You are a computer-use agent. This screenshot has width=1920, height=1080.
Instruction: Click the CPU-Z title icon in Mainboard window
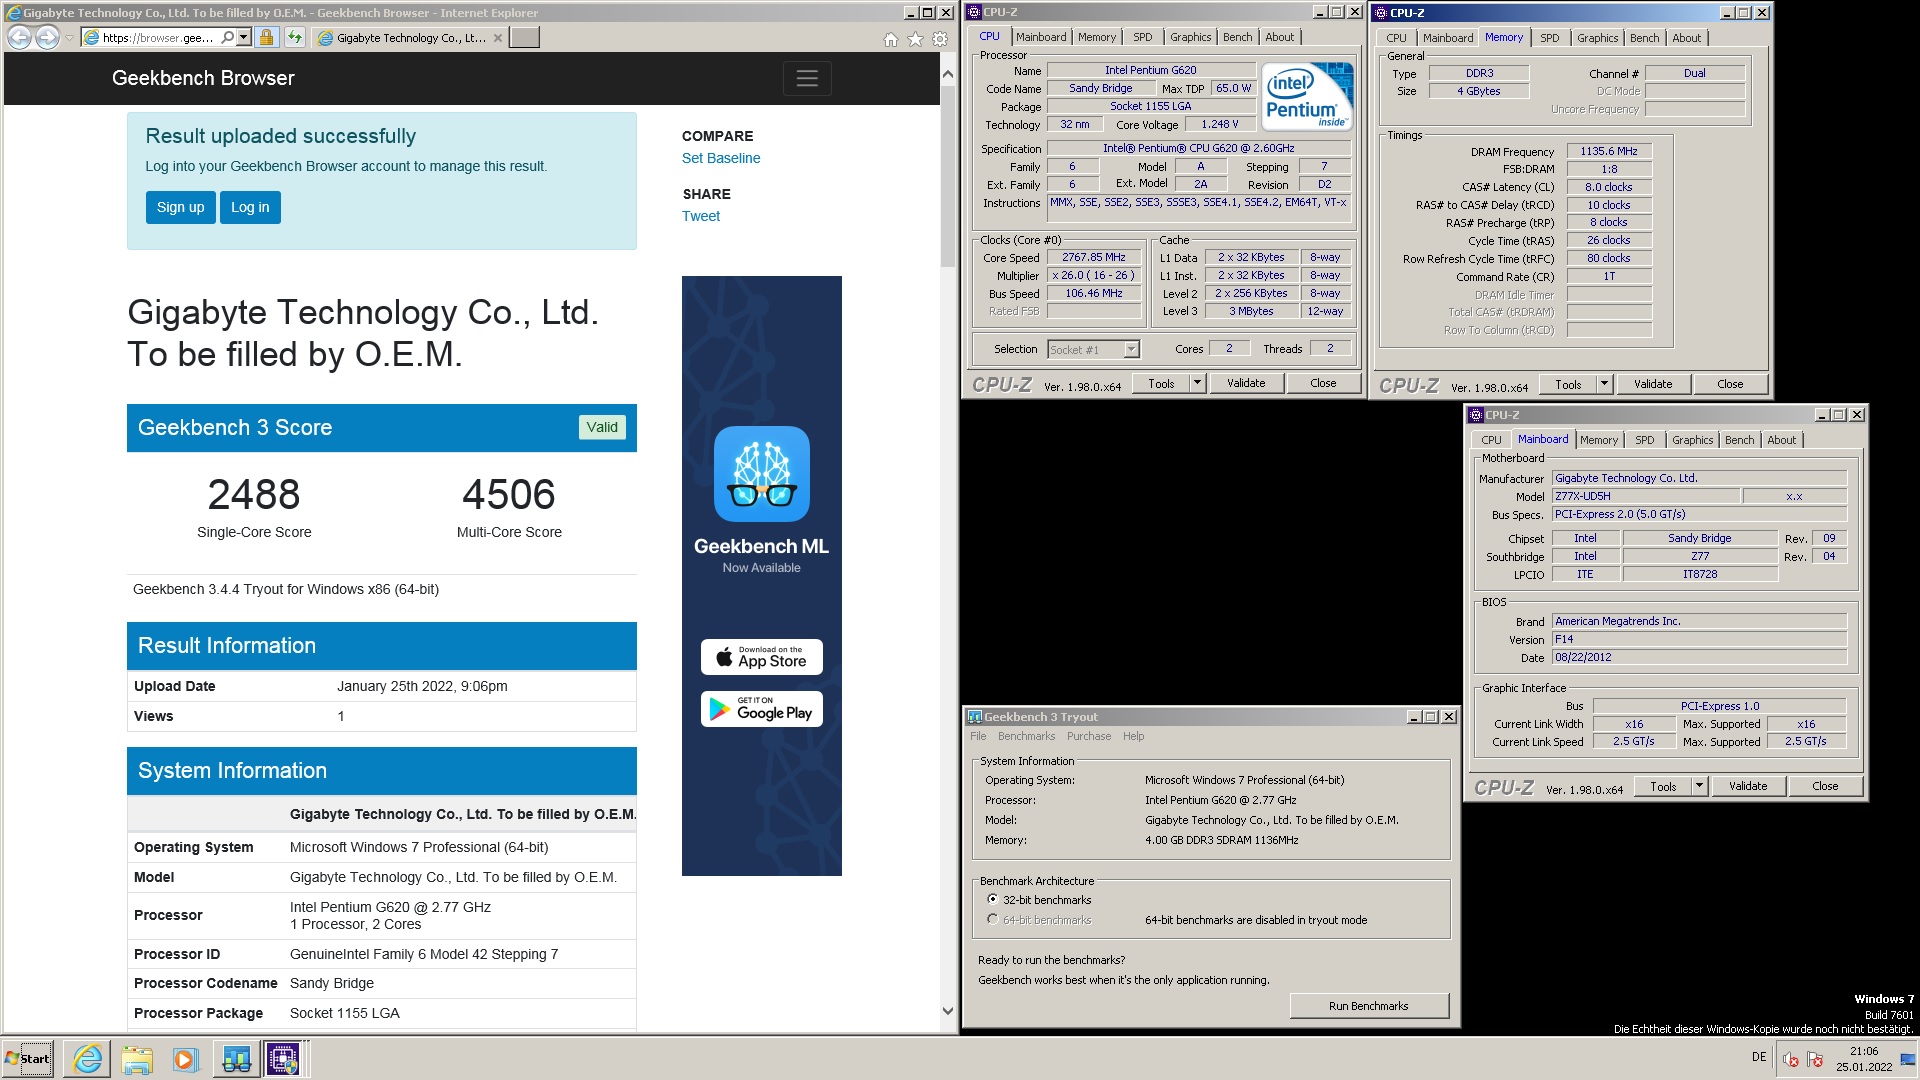tap(1476, 415)
